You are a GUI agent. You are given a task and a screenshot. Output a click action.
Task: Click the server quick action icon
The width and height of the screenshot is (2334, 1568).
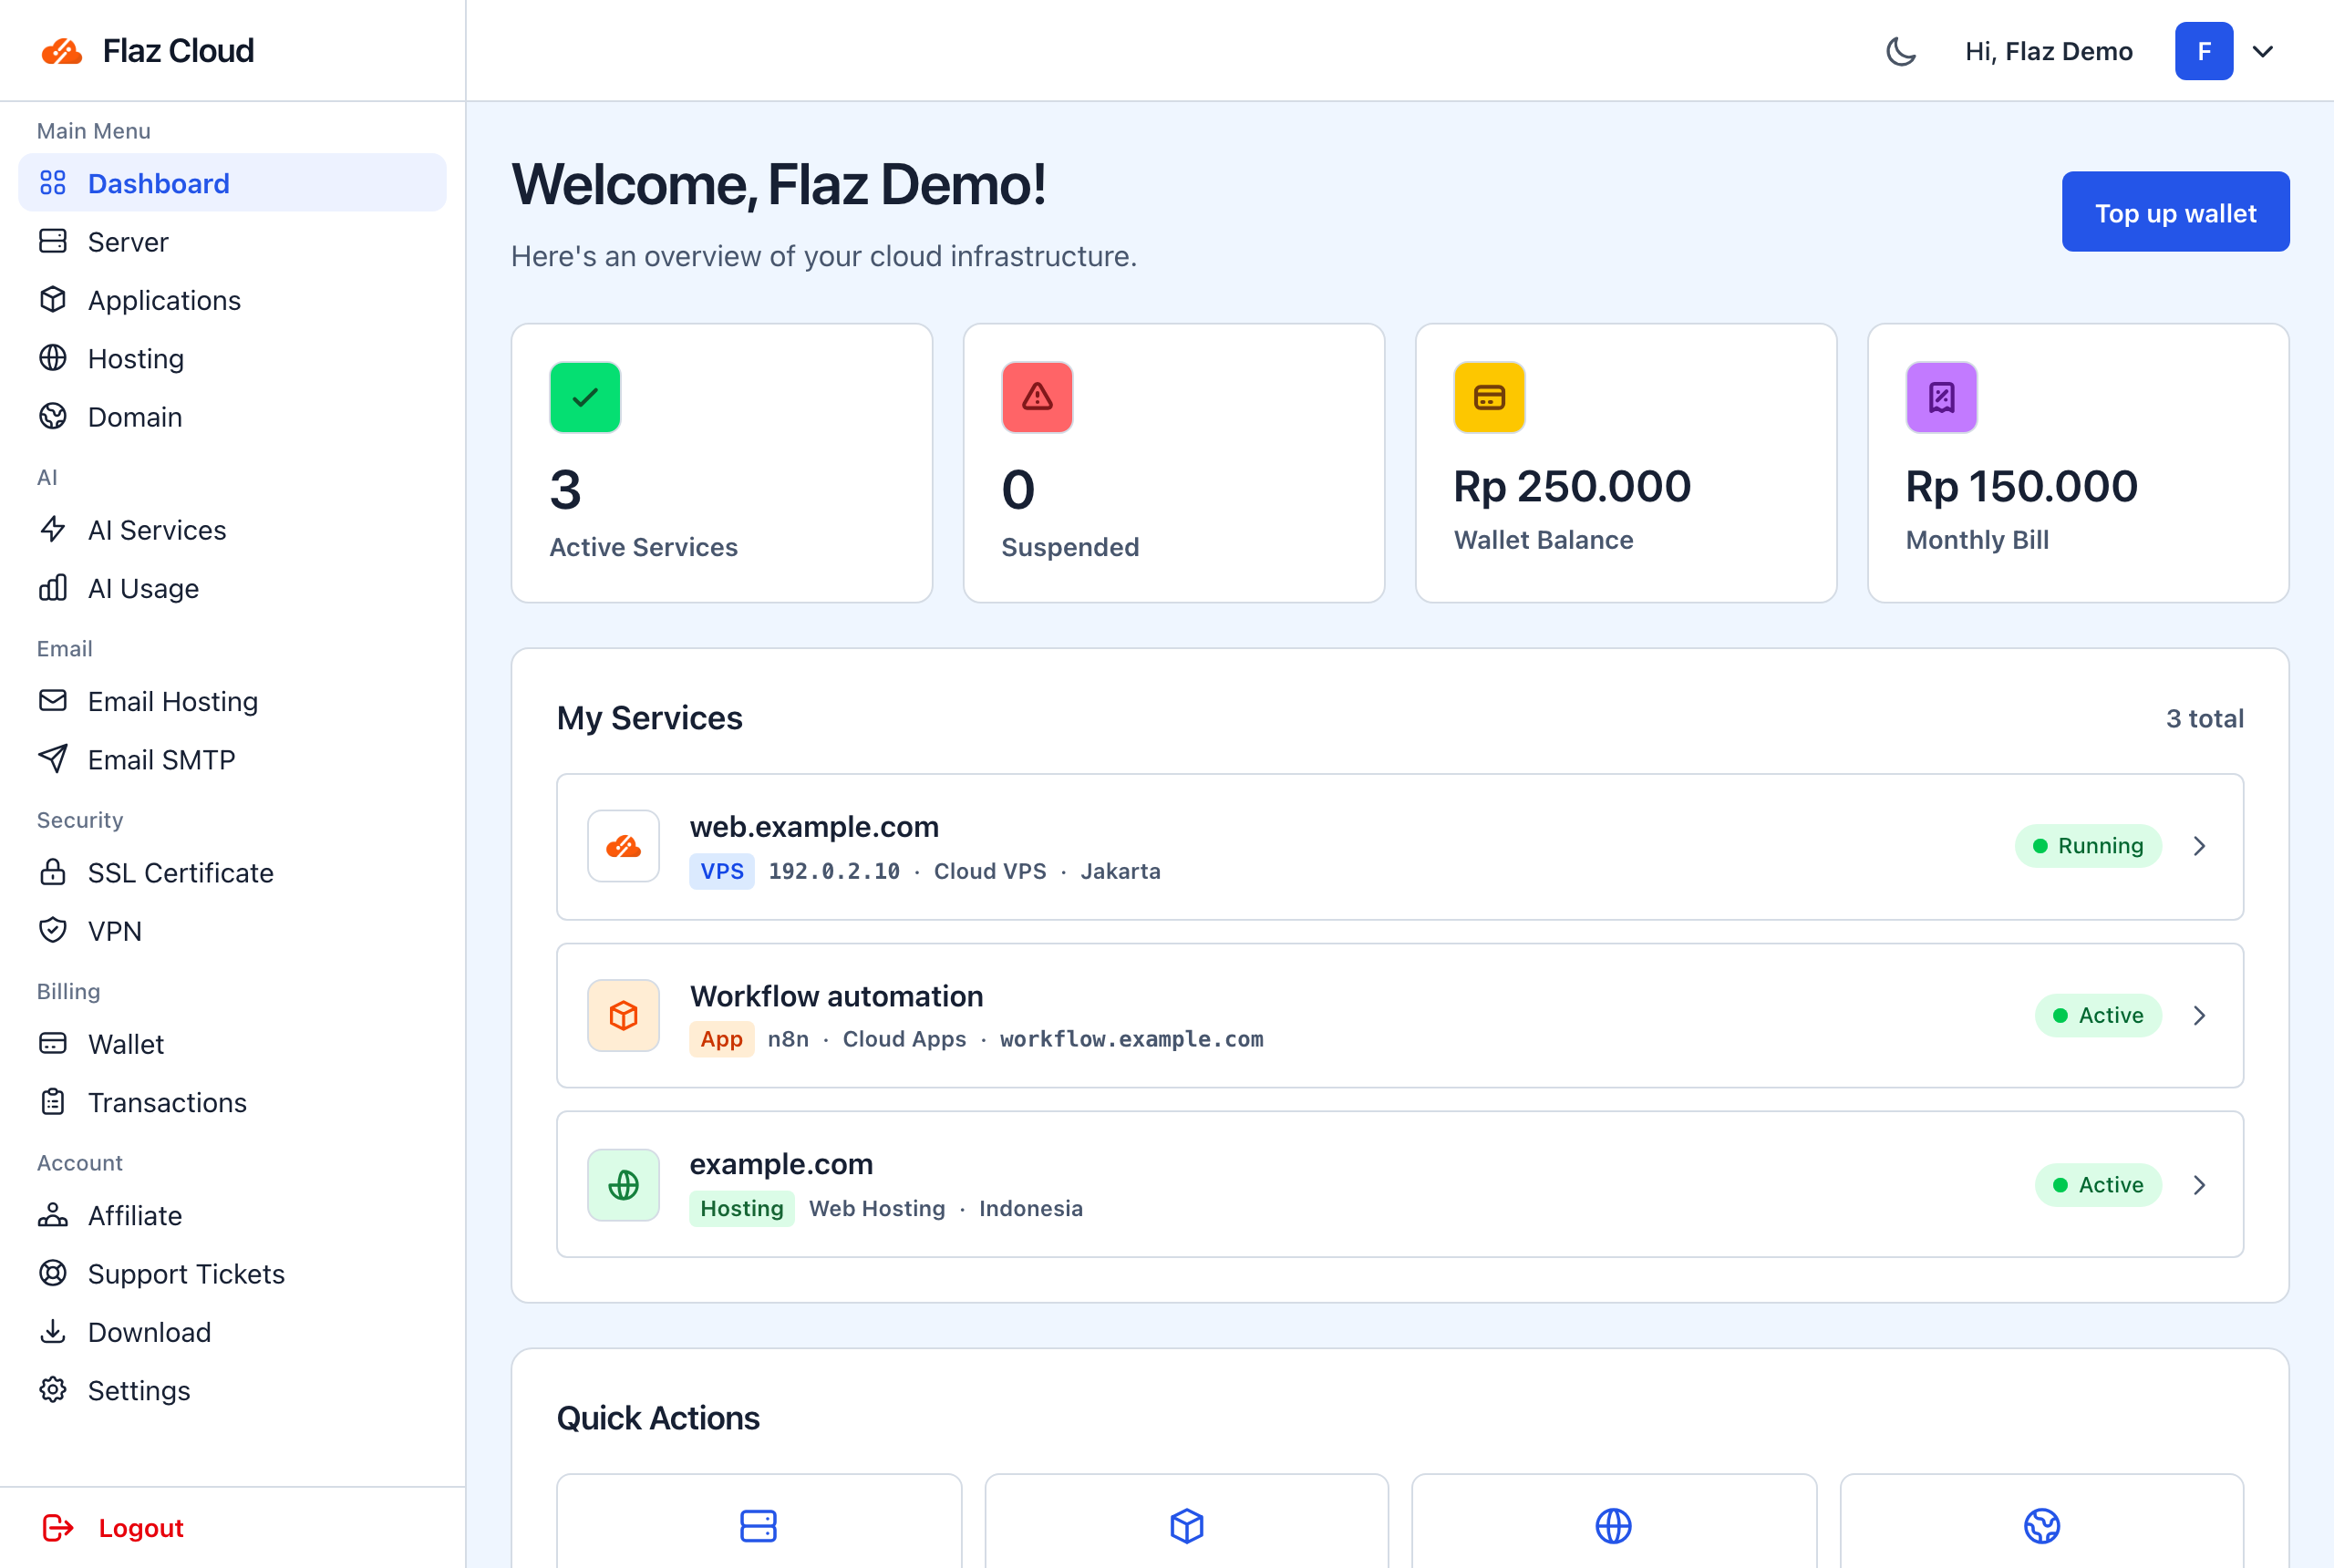pos(758,1526)
